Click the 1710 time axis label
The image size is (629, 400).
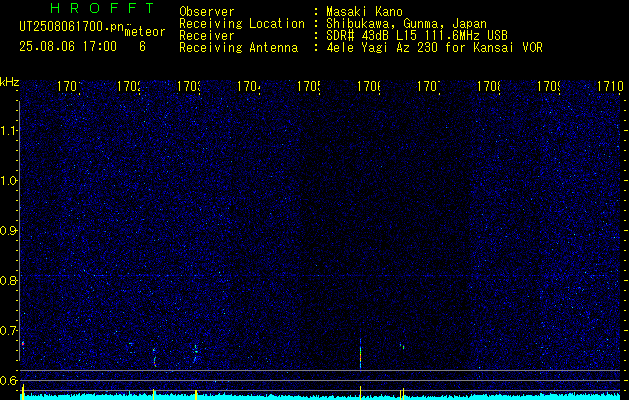click(x=610, y=86)
